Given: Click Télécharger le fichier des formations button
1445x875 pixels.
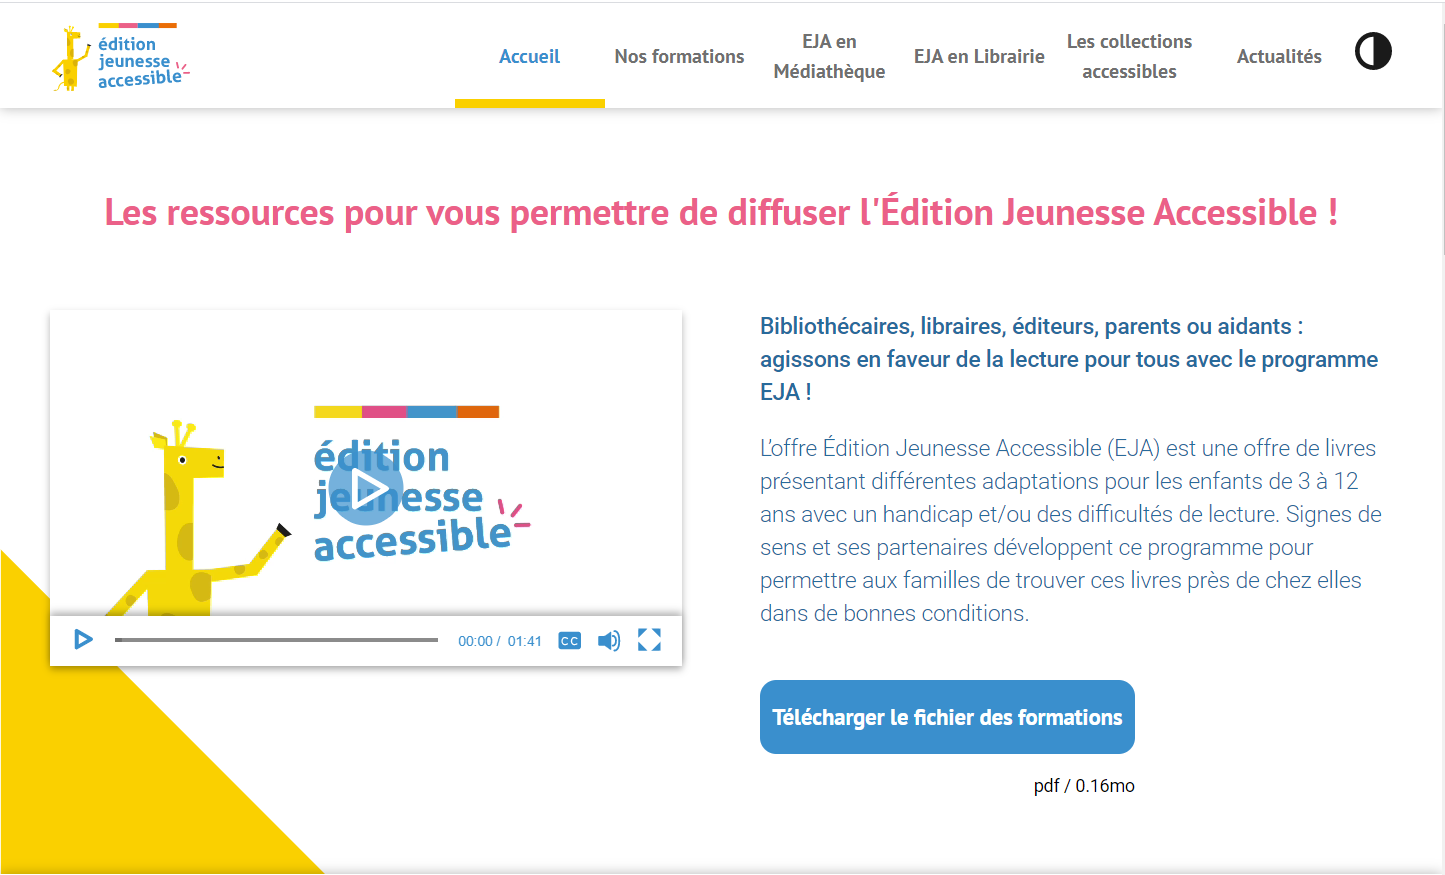Looking at the screenshot, I should [x=947, y=717].
